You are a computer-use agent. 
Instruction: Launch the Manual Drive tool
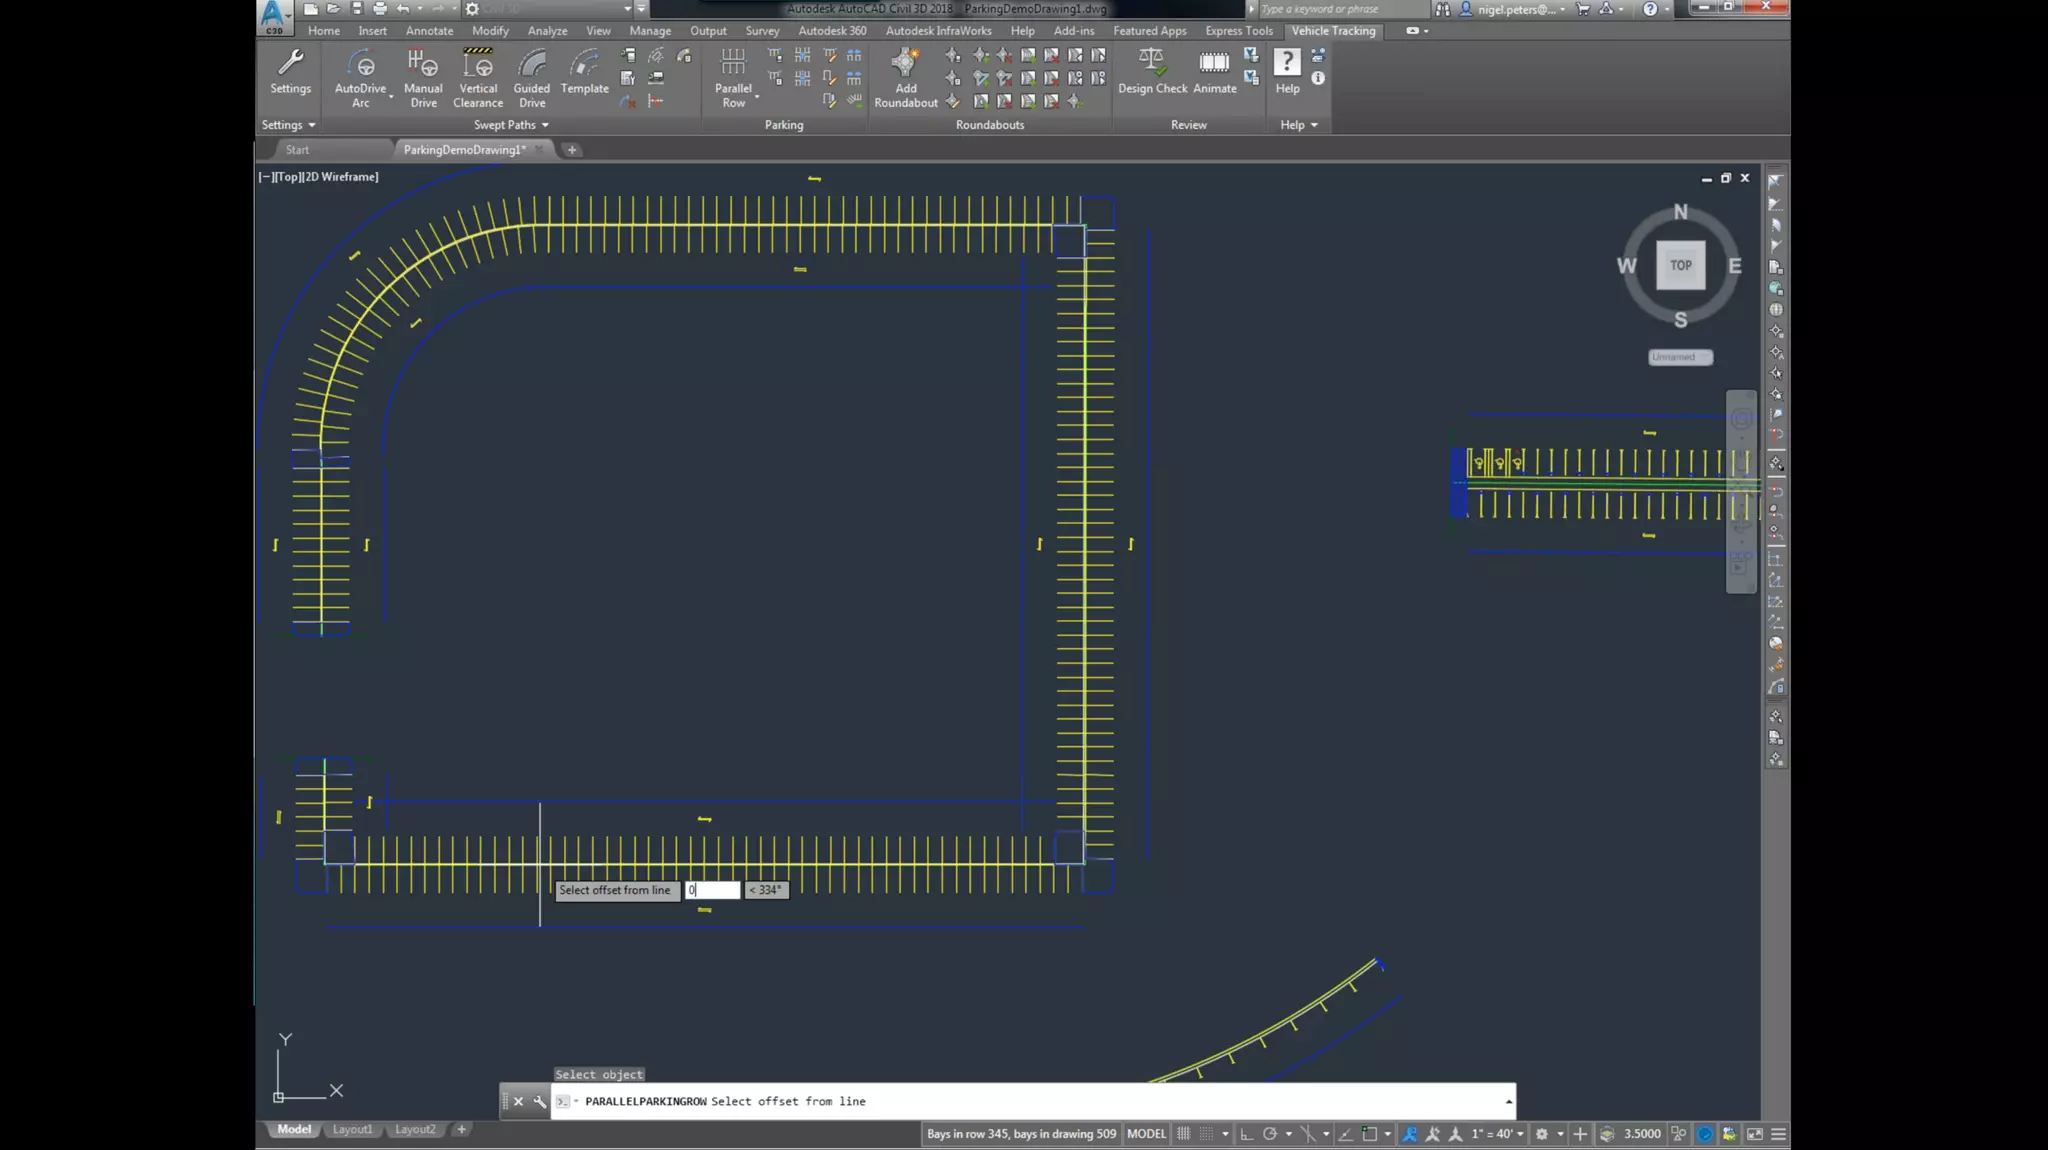(x=423, y=78)
